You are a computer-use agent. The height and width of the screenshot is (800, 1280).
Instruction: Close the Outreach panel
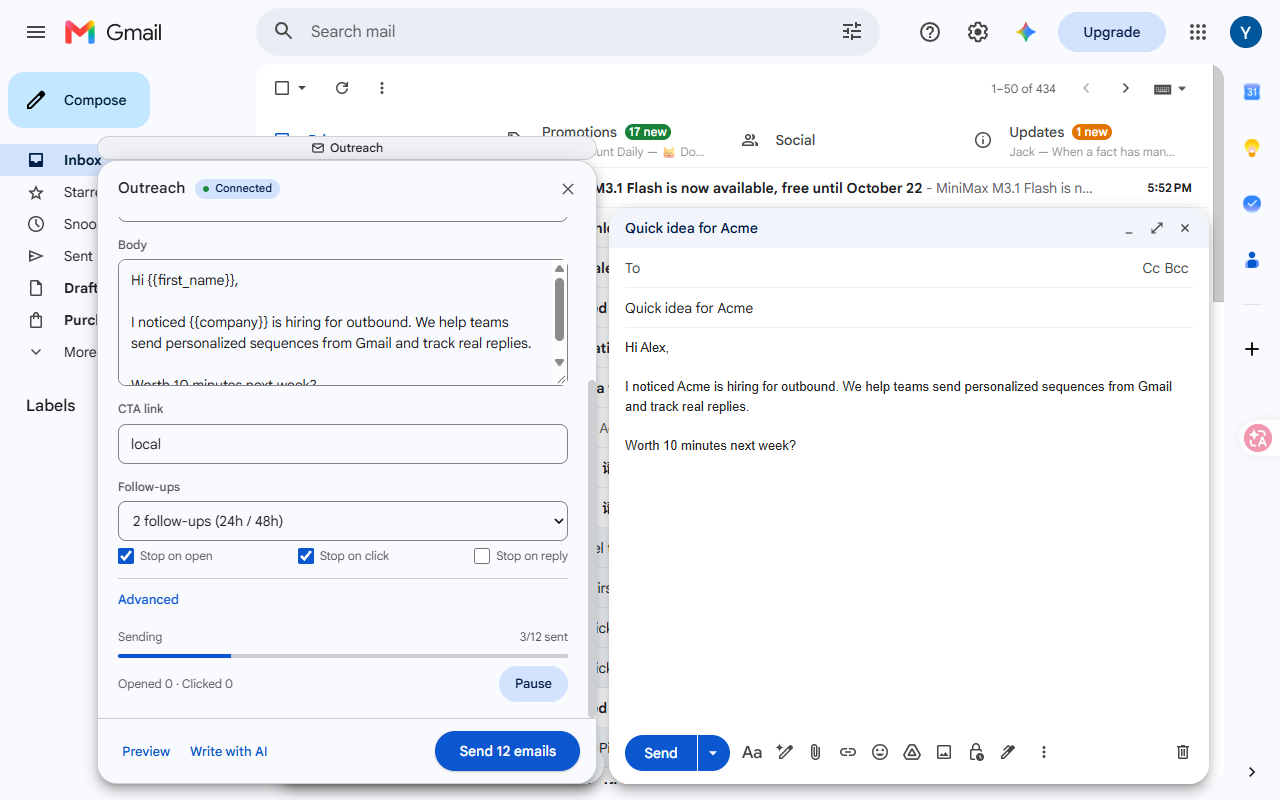[568, 189]
